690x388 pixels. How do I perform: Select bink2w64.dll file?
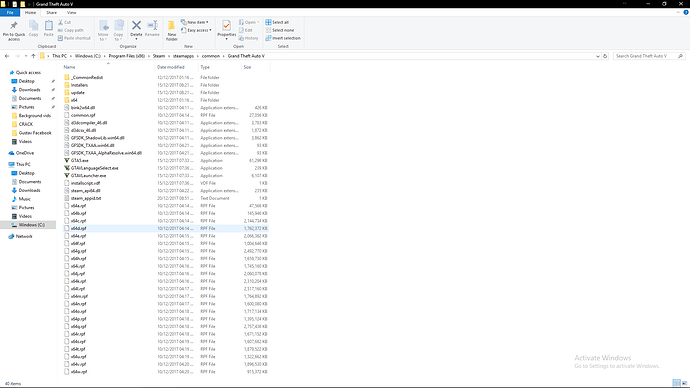[83, 108]
